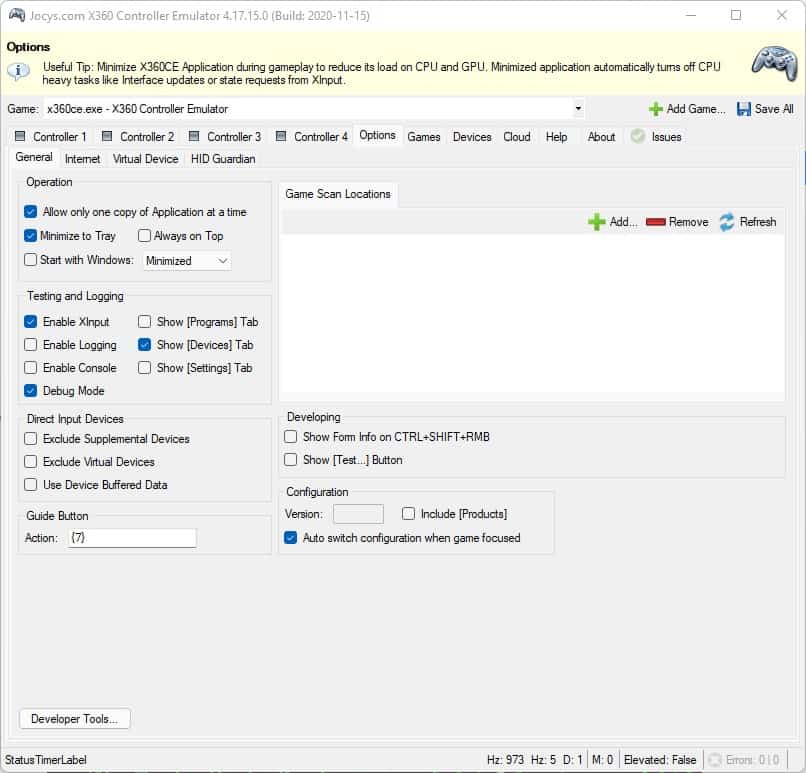The width and height of the screenshot is (806, 773).
Task: Click the app icon in title bar
Action: pyautogui.click(x=16, y=15)
